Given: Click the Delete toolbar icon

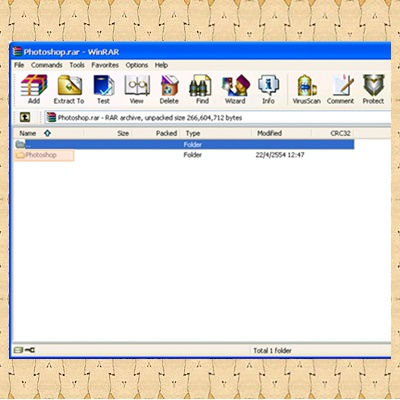Looking at the screenshot, I should 169,89.
